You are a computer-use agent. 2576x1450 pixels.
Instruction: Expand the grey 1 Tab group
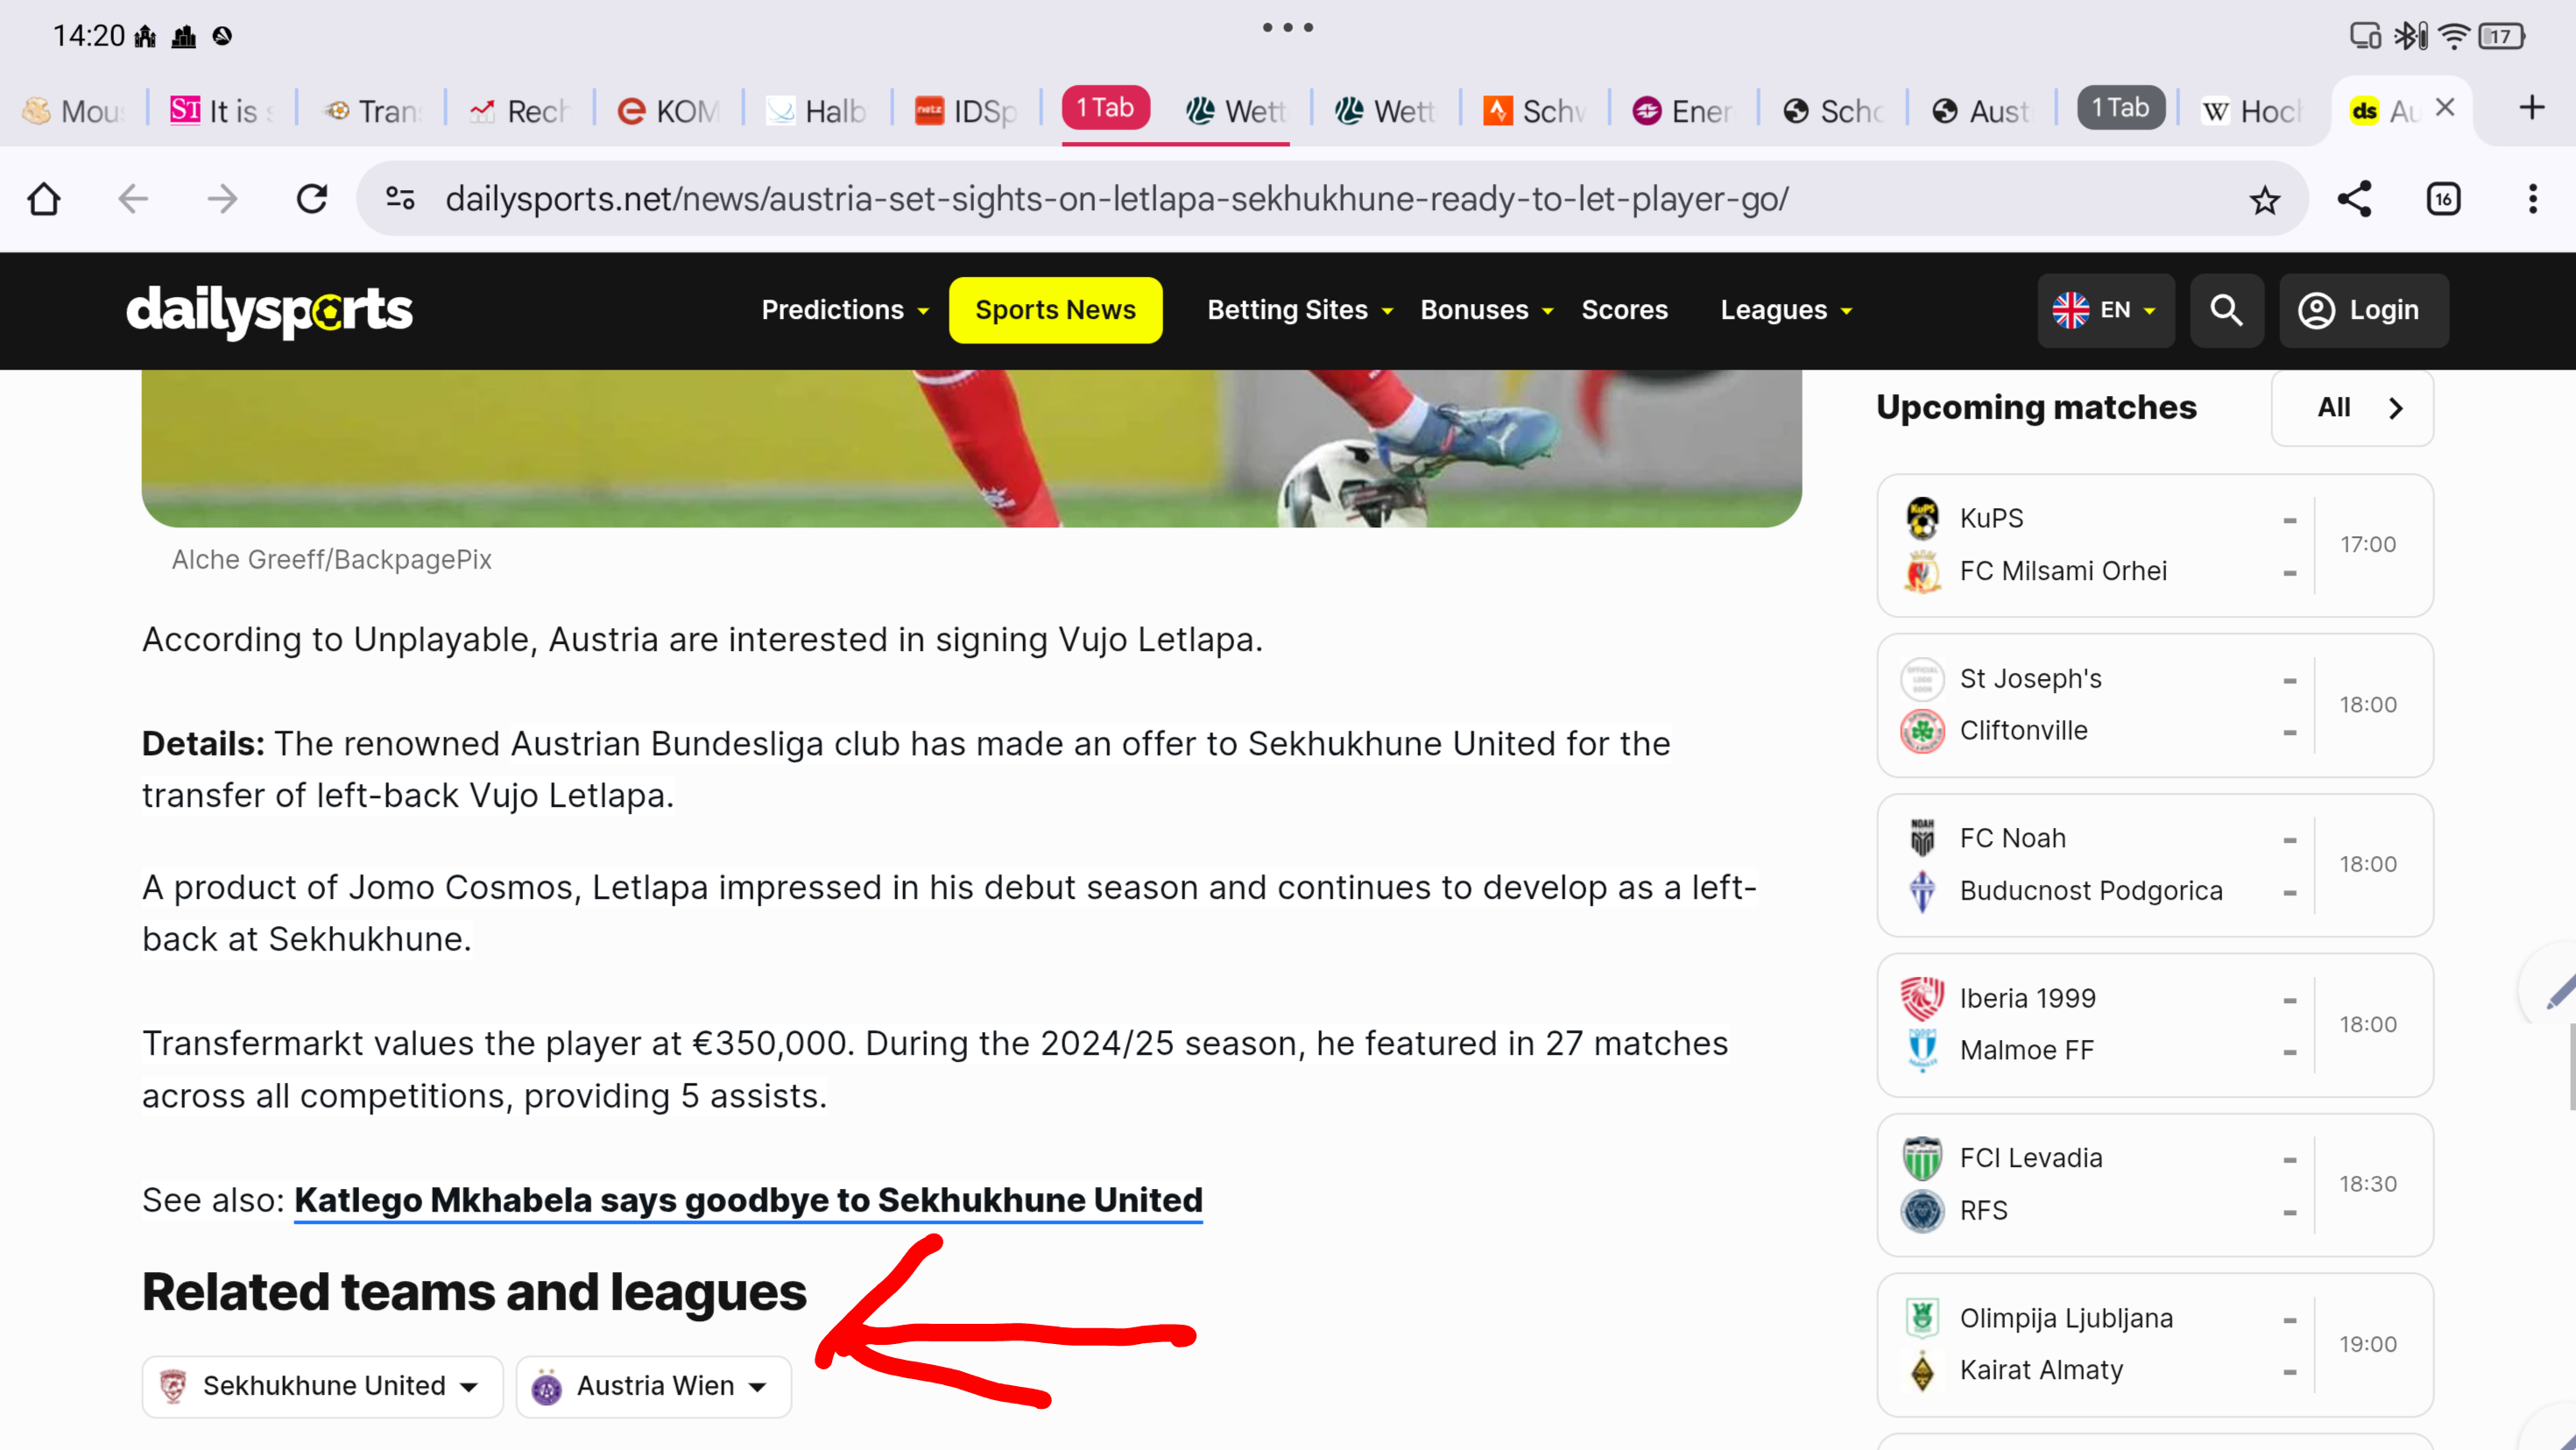(x=2120, y=108)
